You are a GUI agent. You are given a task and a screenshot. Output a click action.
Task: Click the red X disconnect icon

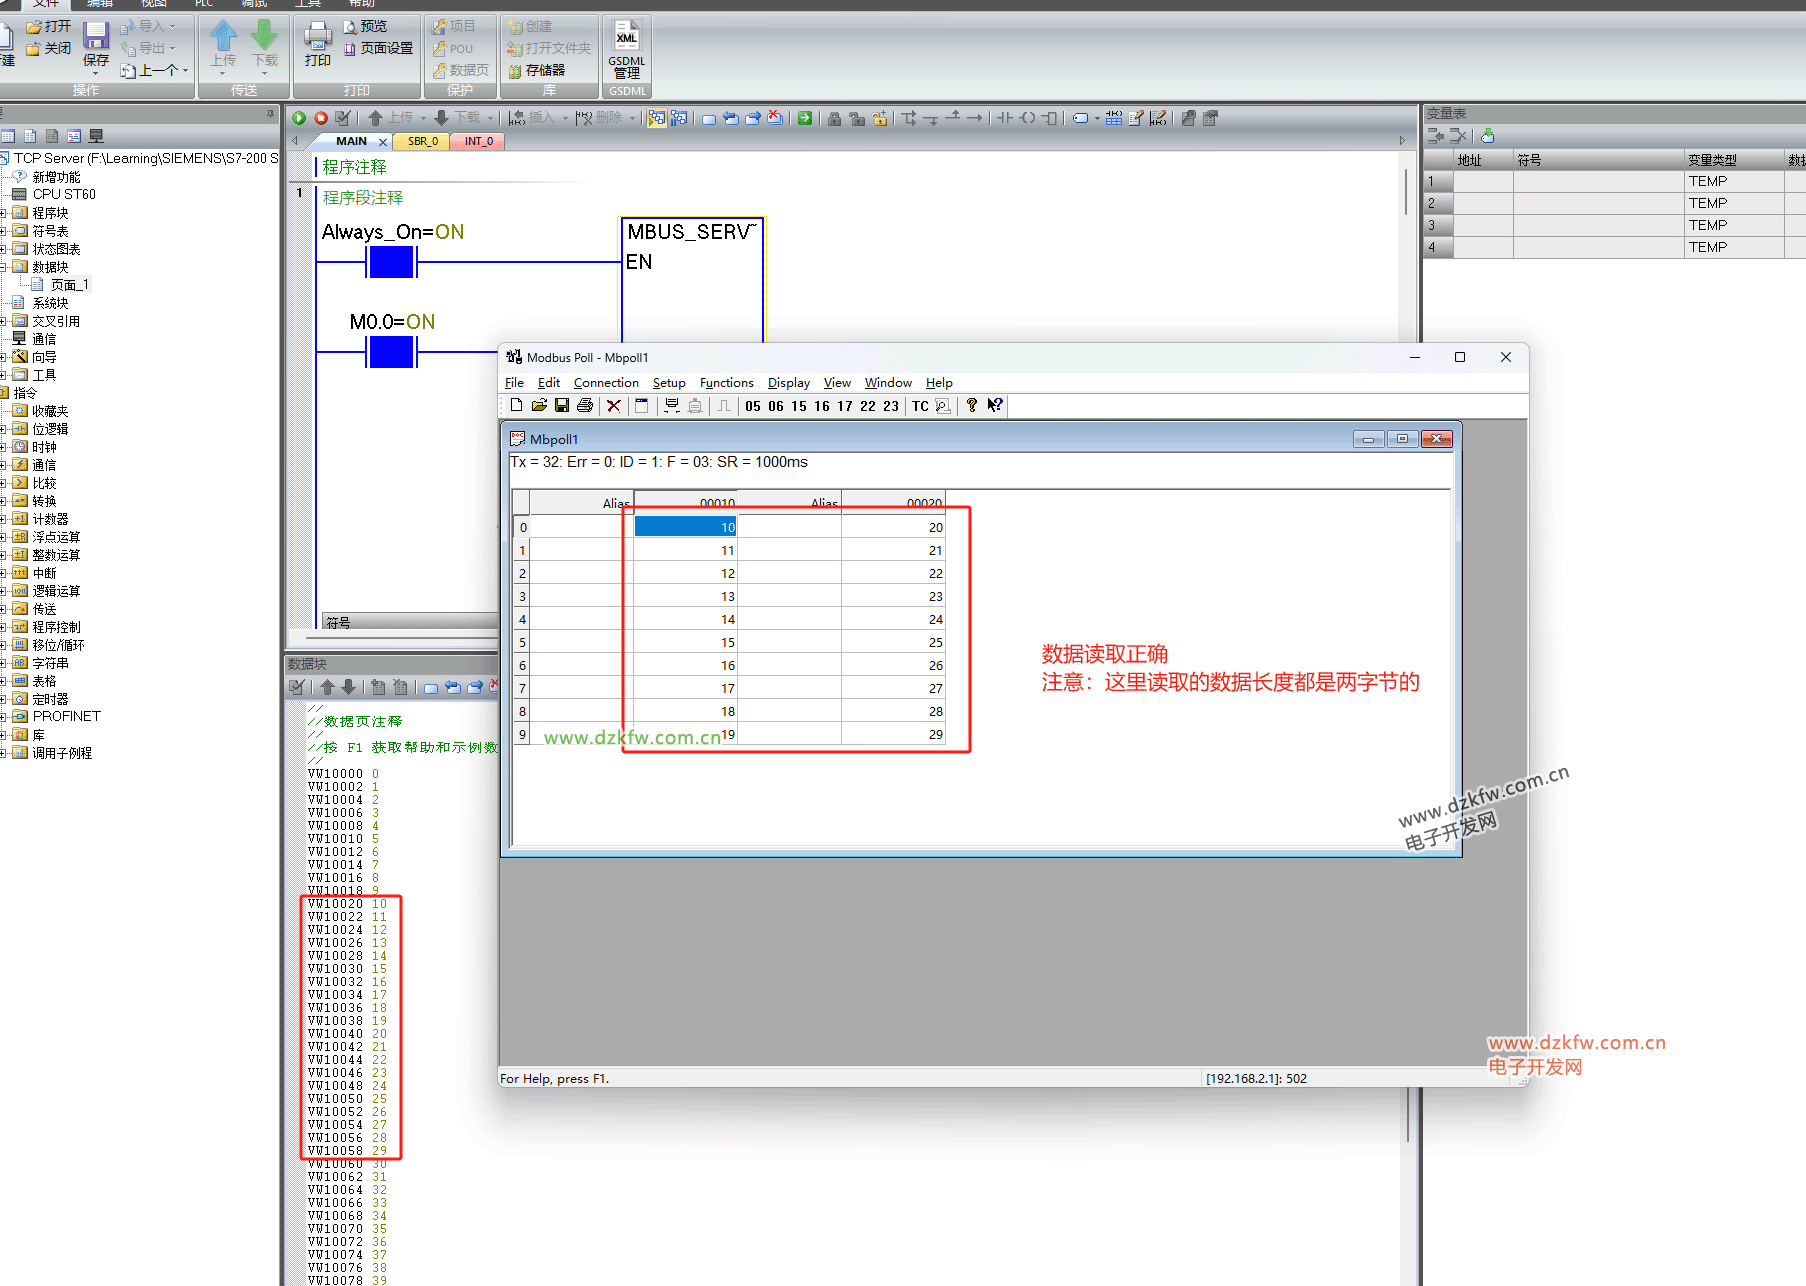[614, 406]
